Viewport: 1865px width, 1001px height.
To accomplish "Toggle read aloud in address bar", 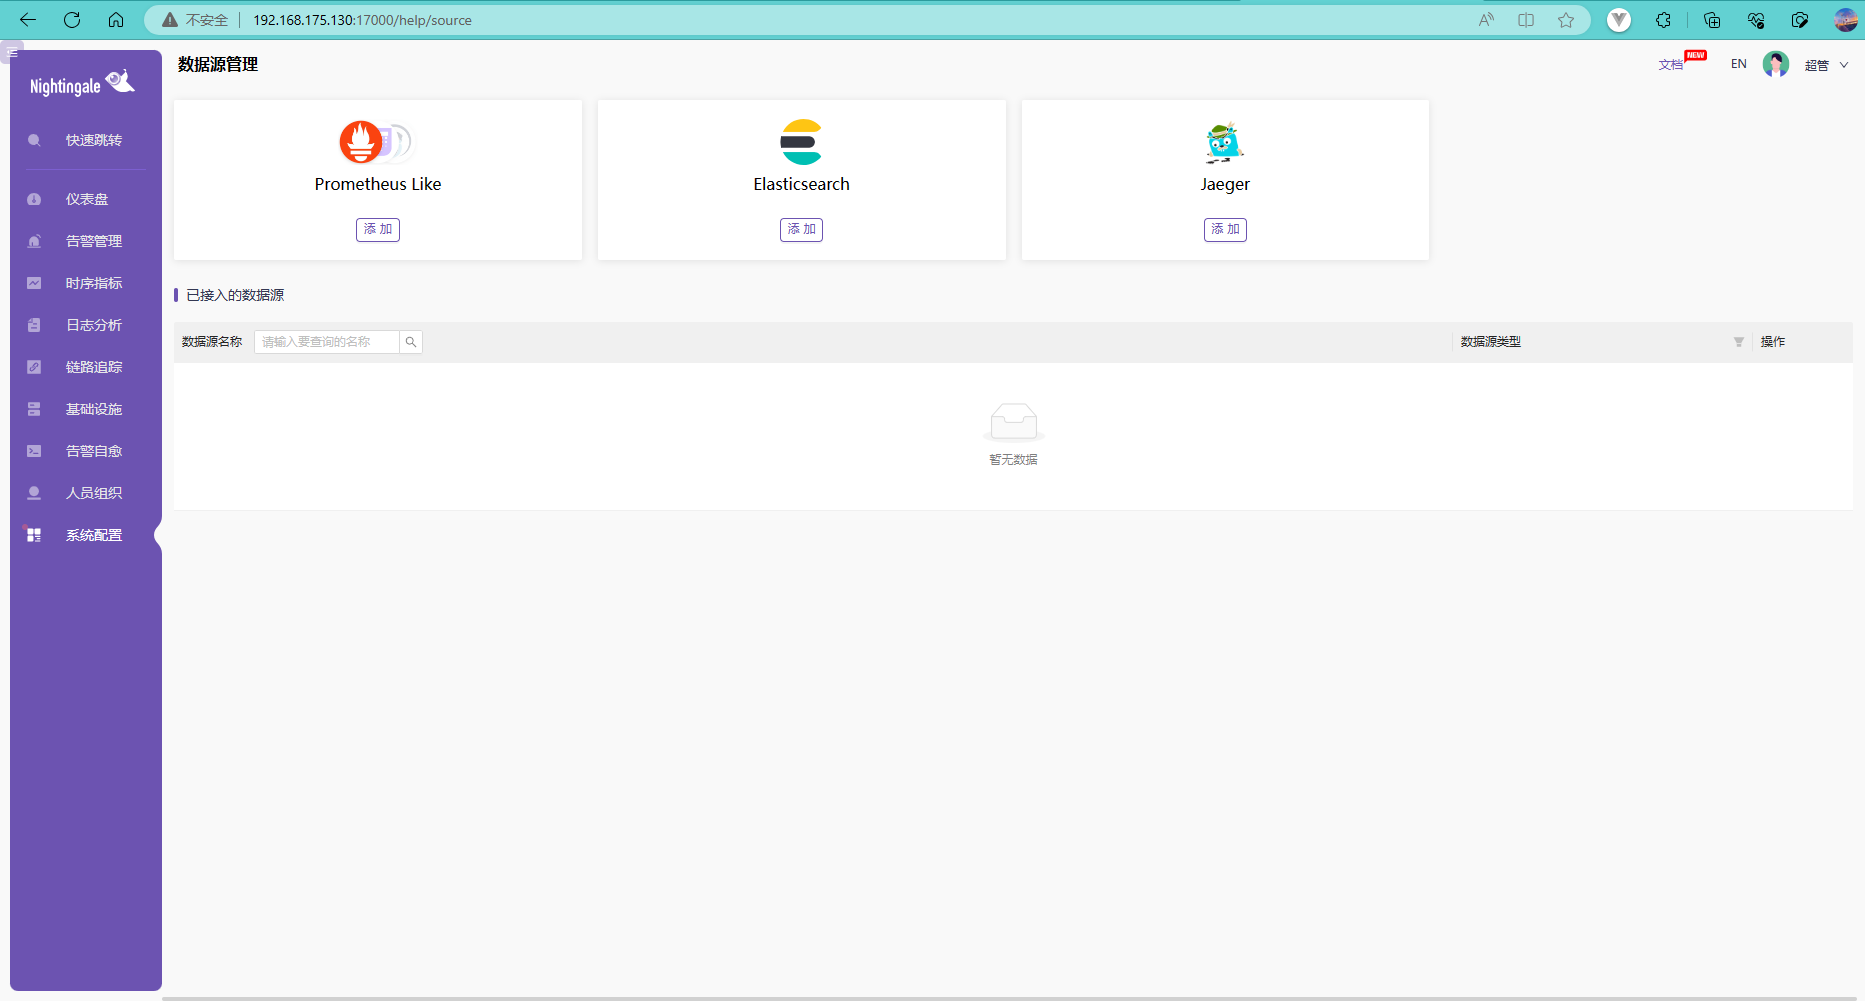I will 1487,20.
